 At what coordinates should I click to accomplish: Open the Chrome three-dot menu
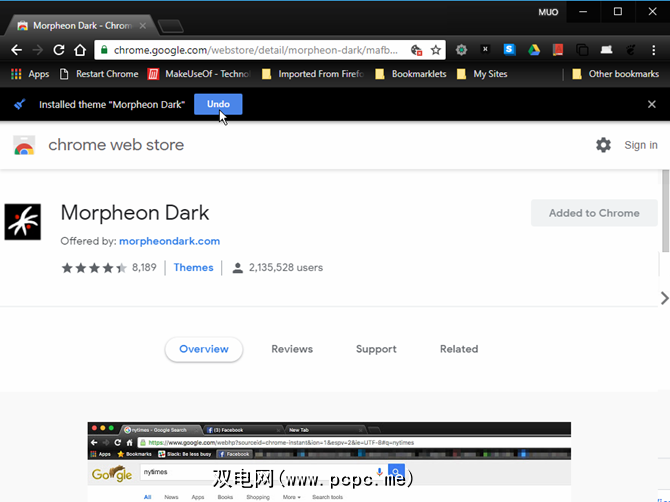tap(653, 50)
